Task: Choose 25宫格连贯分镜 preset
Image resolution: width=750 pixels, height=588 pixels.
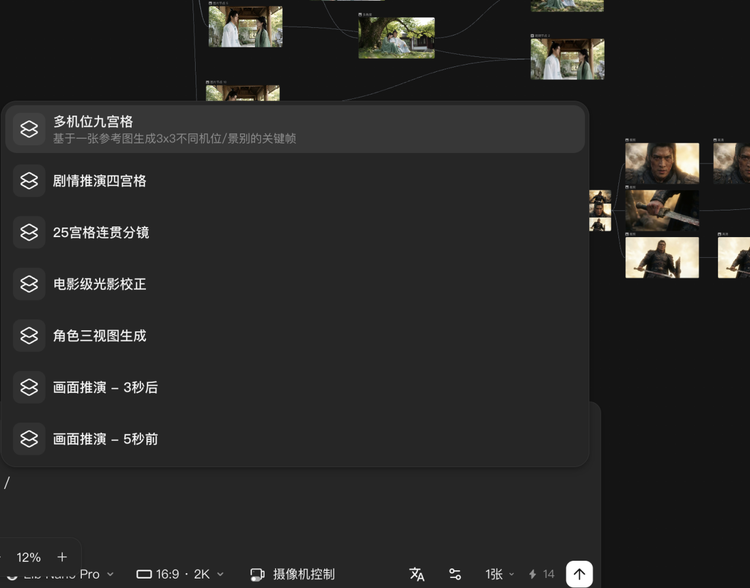Action: [101, 232]
